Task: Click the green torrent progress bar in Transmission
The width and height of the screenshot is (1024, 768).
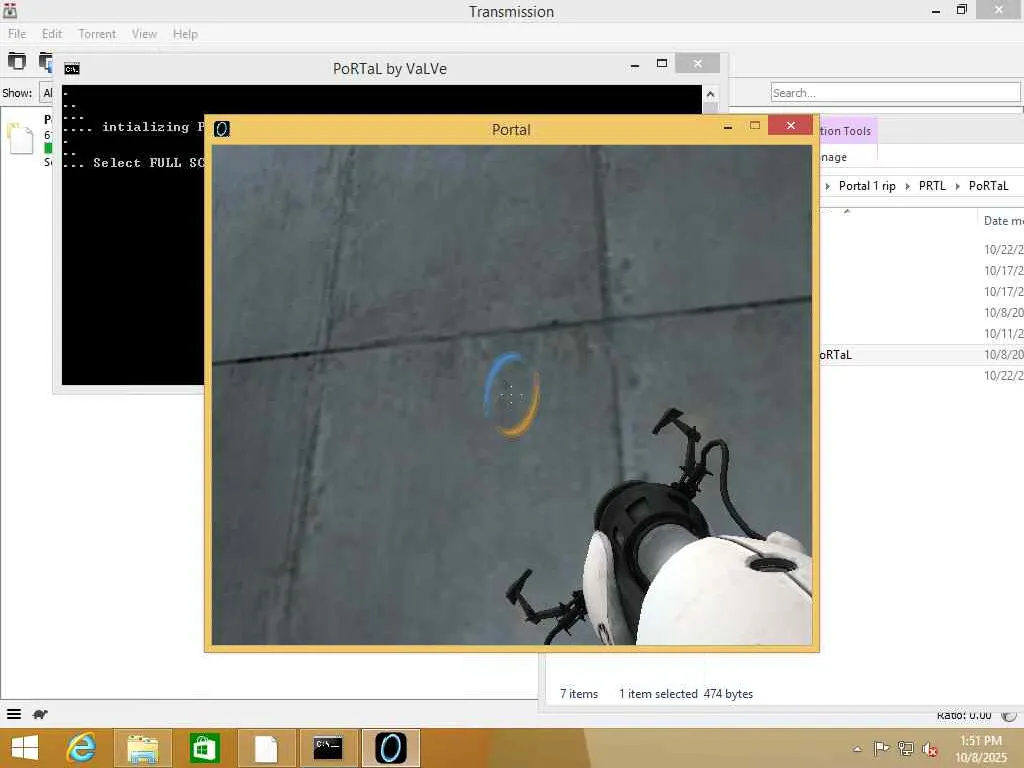Action: coord(48,148)
